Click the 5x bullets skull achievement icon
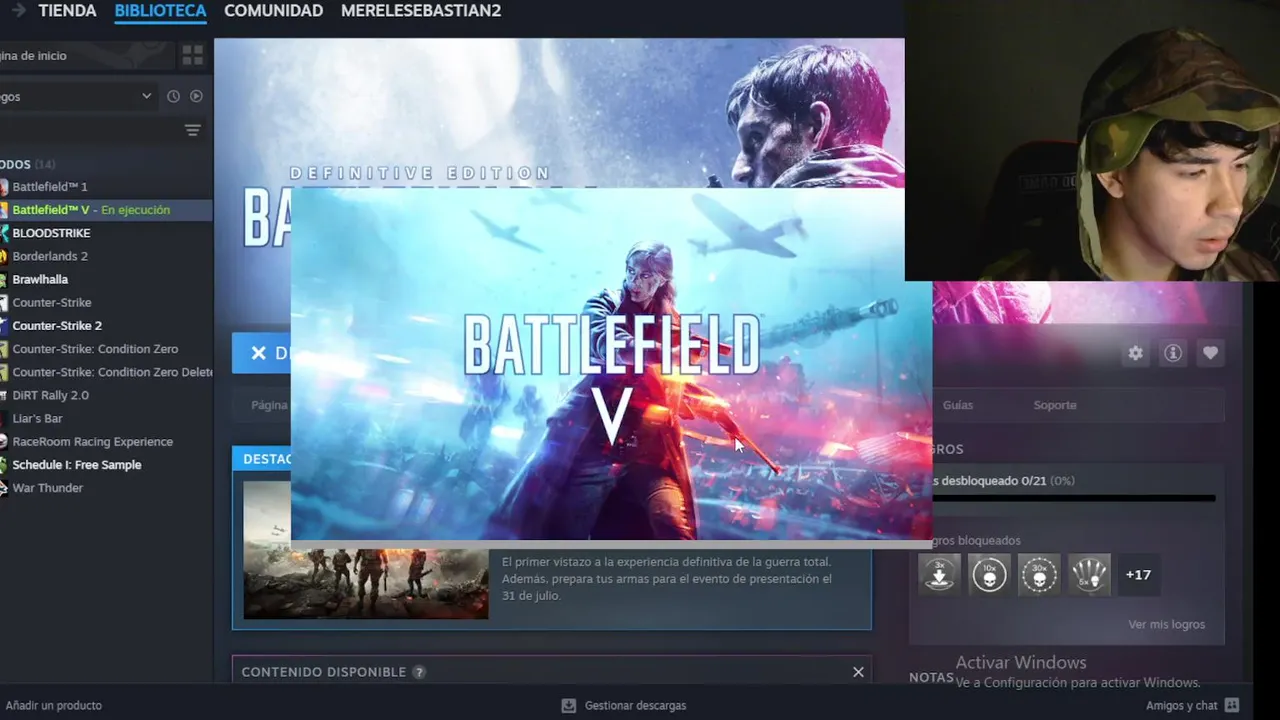 [1089, 575]
